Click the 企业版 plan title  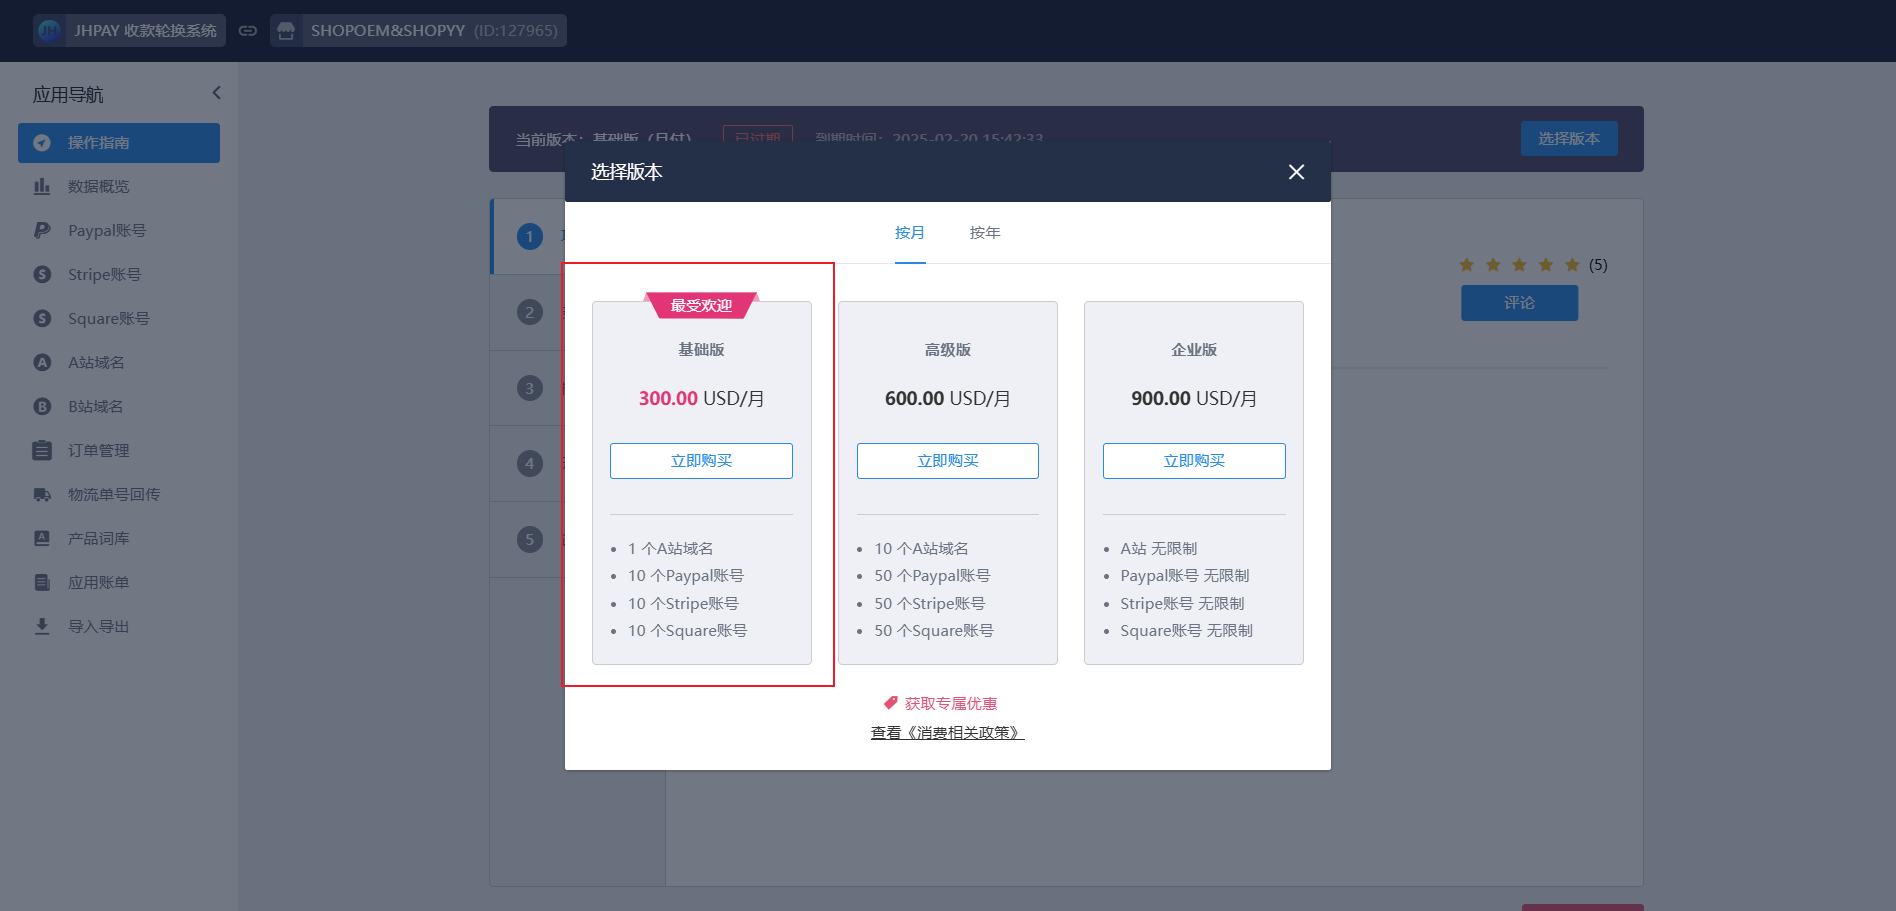coord(1194,350)
